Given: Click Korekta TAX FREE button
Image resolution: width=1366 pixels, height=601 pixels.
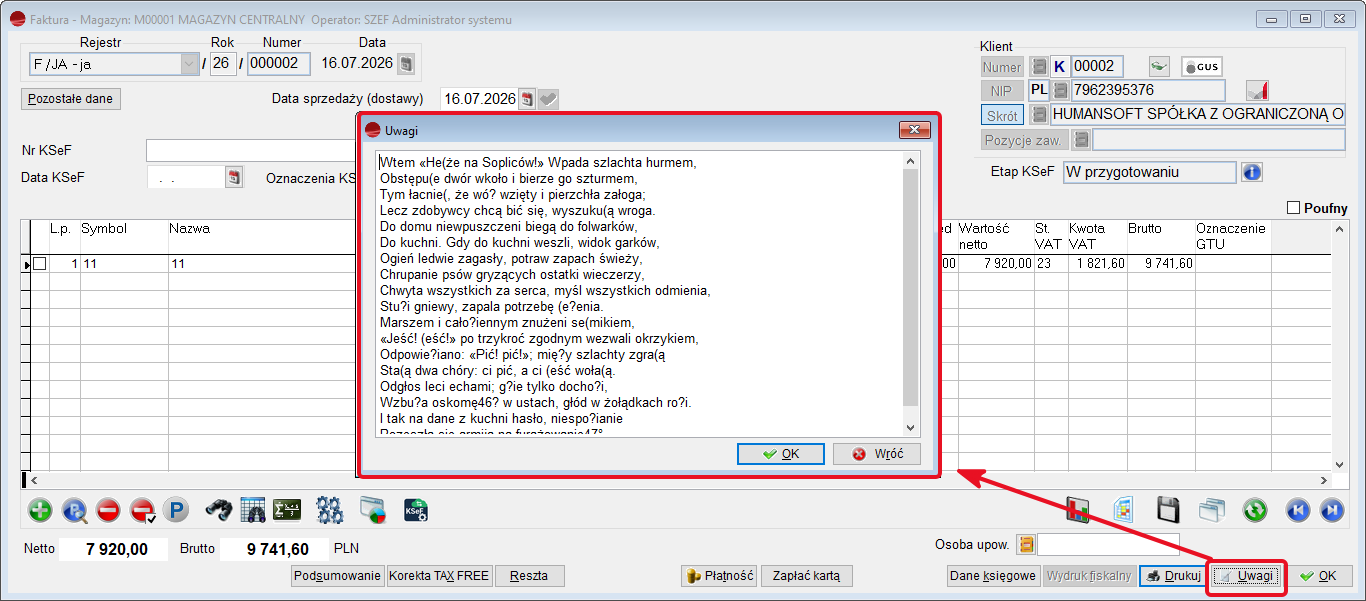Looking at the screenshot, I should click(439, 576).
